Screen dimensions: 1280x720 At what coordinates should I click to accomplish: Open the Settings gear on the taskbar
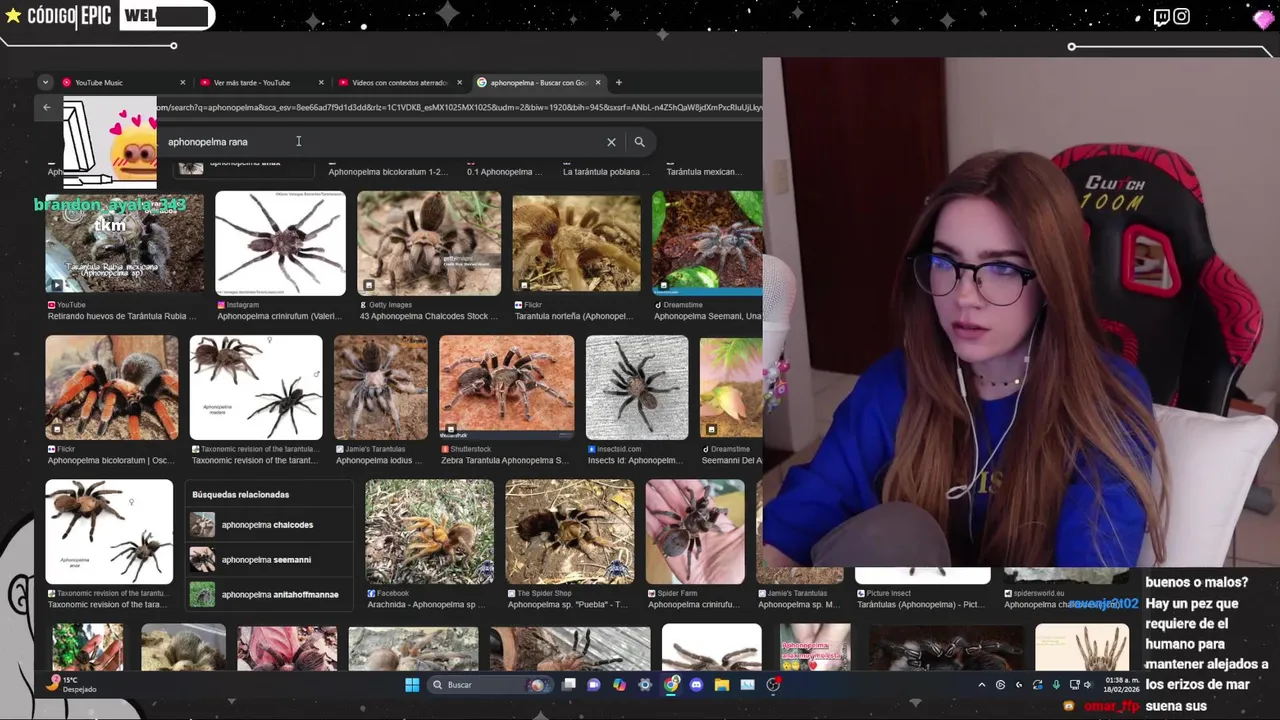pos(645,685)
